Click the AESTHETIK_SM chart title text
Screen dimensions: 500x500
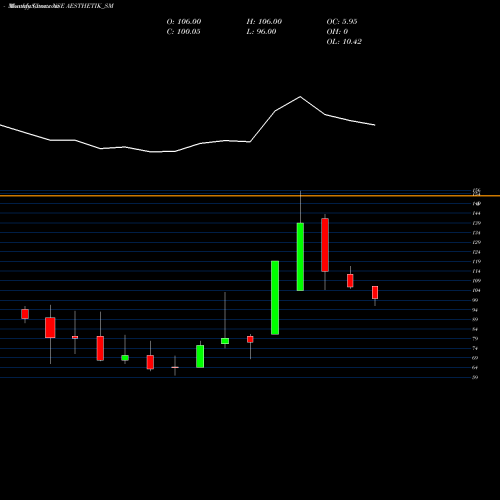coord(90,6)
